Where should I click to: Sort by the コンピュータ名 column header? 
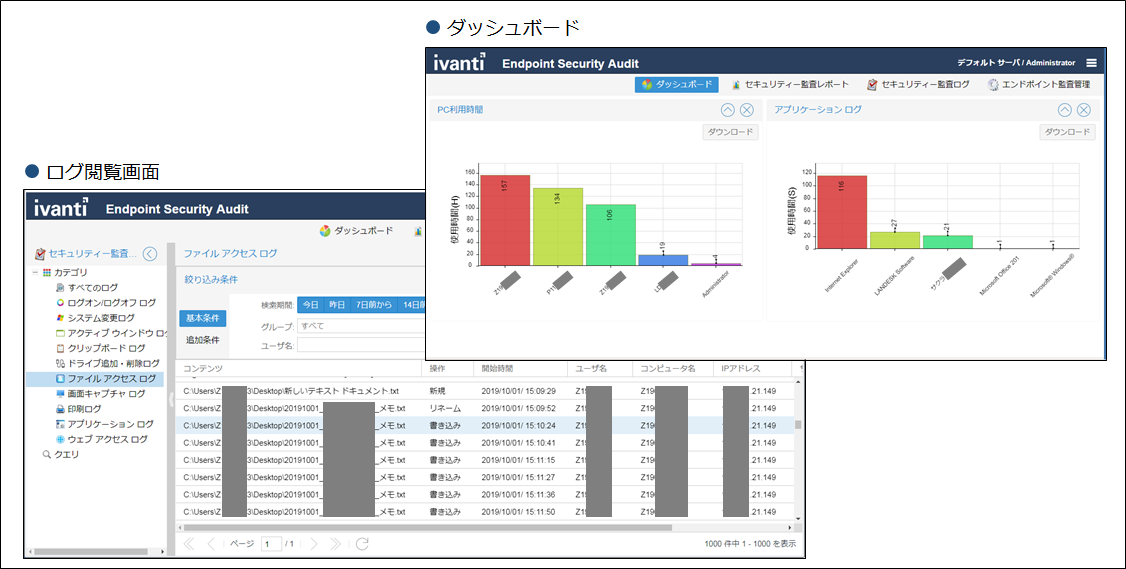coord(674,369)
